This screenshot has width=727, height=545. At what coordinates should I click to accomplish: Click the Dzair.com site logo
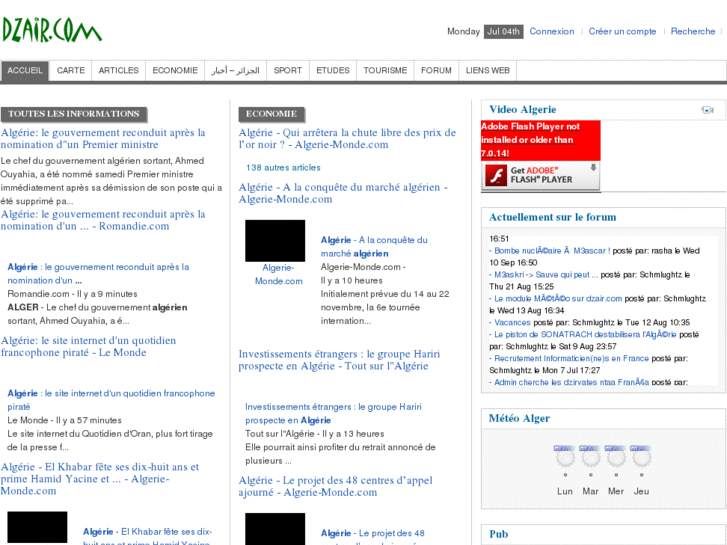click(x=52, y=30)
